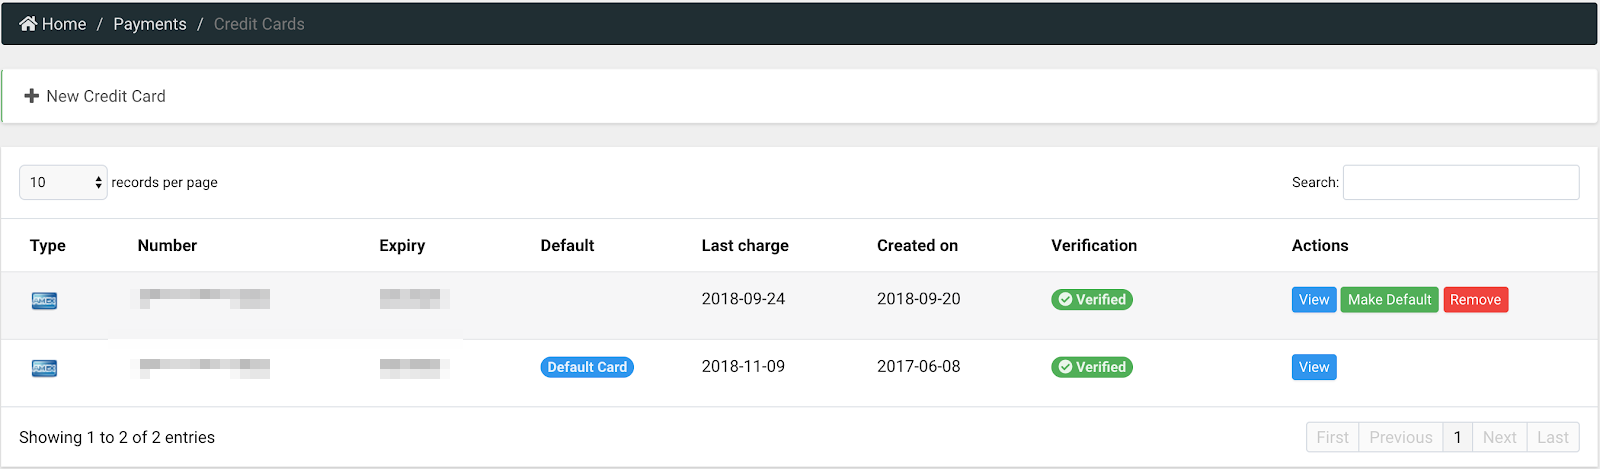Sort by Last charge column header
This screenshot has width=1600, height=469.
pyautogui.click(x=744, y=245)
